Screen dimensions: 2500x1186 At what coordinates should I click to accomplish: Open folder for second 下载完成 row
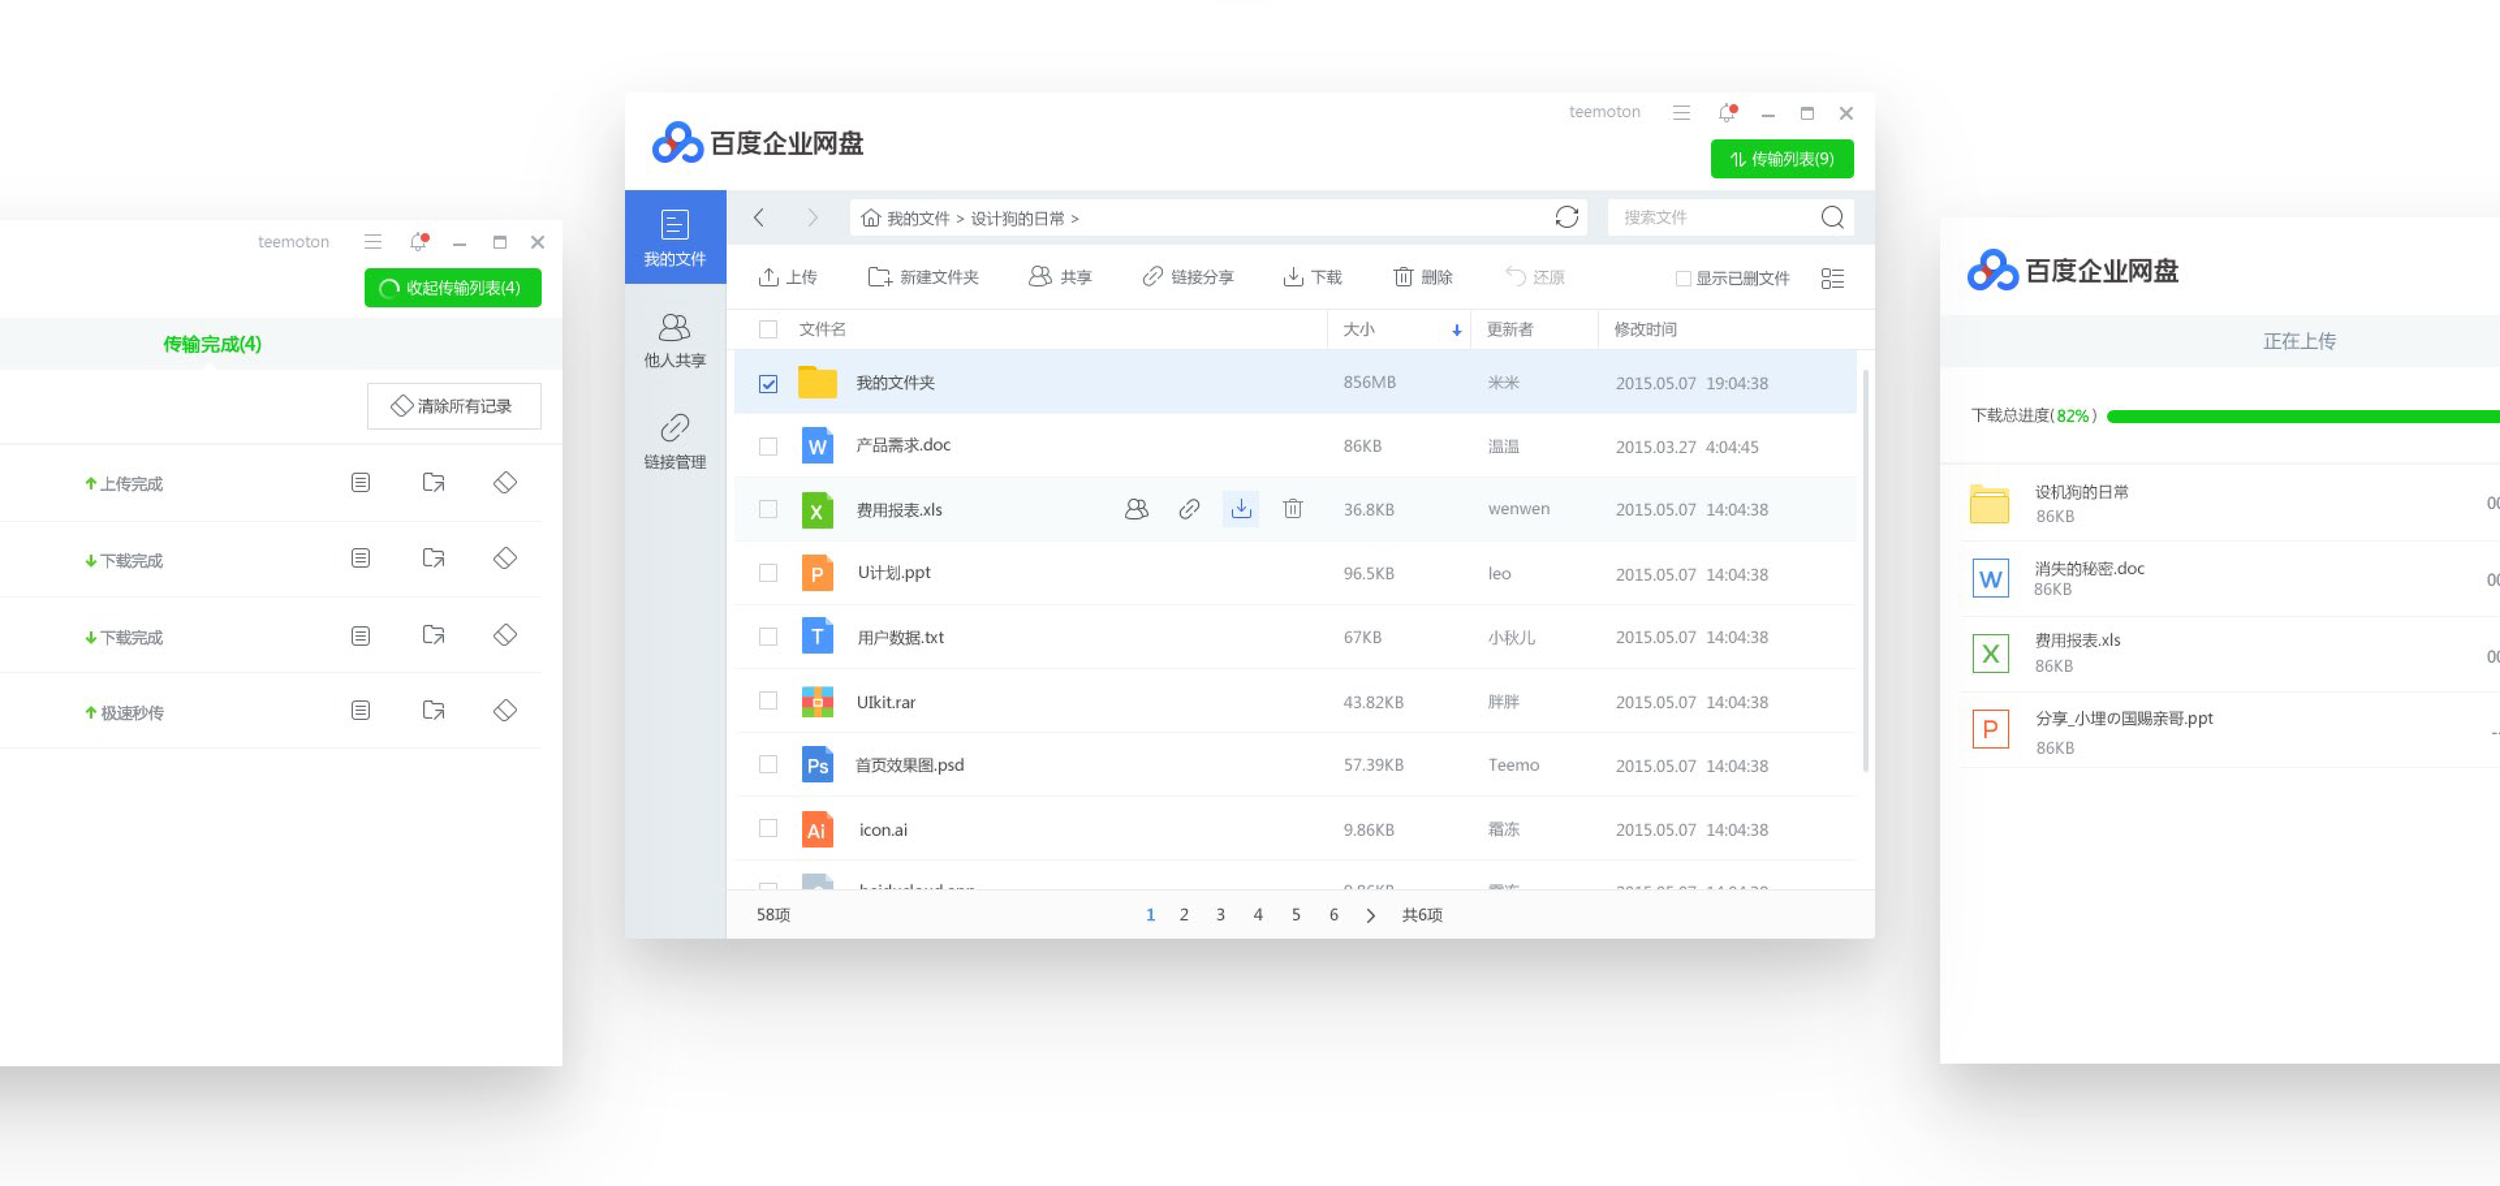(x=433, y=635)
